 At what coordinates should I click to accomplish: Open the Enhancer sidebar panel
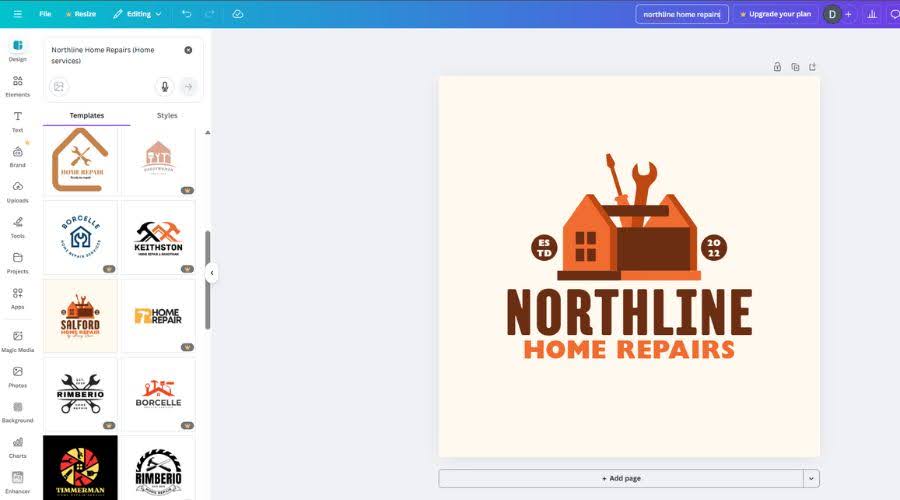18,483
